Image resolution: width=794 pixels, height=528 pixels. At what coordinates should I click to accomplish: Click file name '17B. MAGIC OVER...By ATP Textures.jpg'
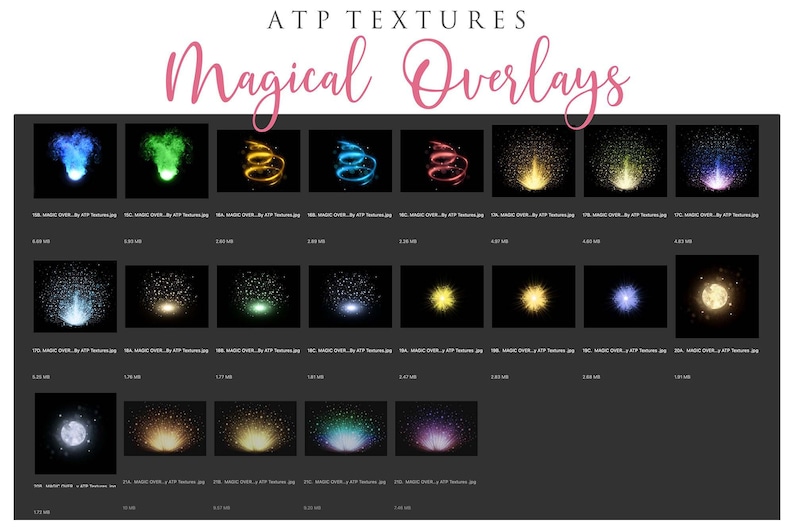624,215
